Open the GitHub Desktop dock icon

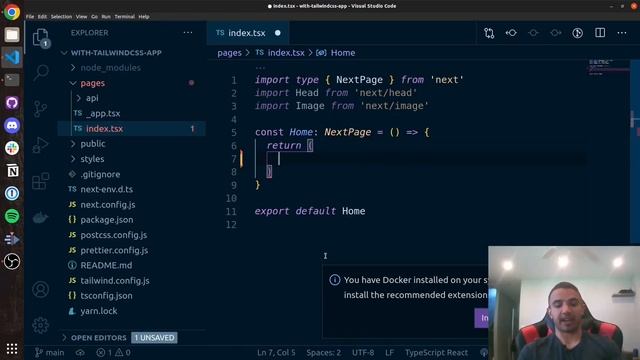tap(12, 102)
